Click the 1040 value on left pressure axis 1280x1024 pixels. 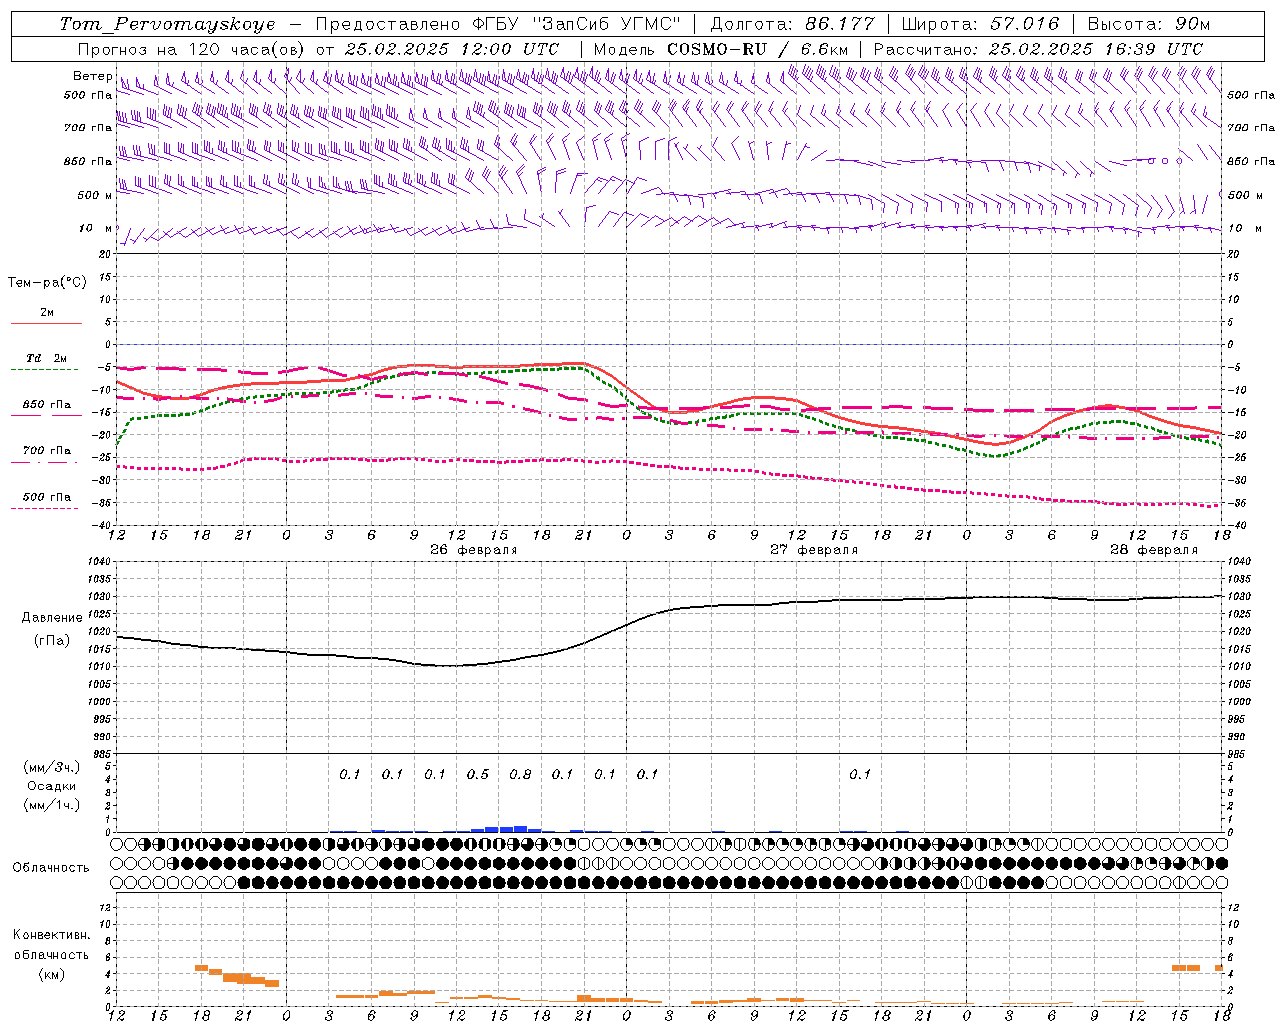tap(101, 562)
